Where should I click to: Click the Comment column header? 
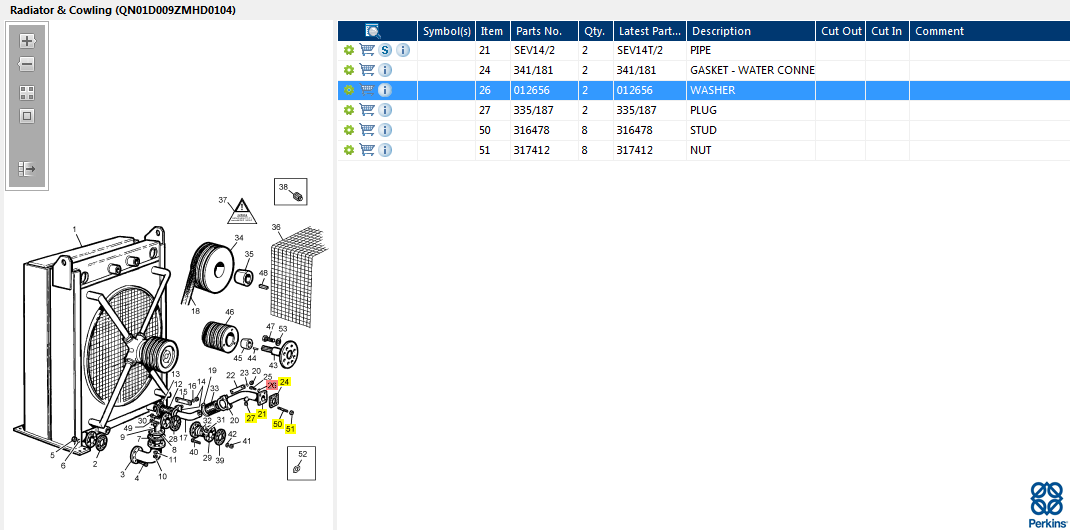[x=989, y=31]
